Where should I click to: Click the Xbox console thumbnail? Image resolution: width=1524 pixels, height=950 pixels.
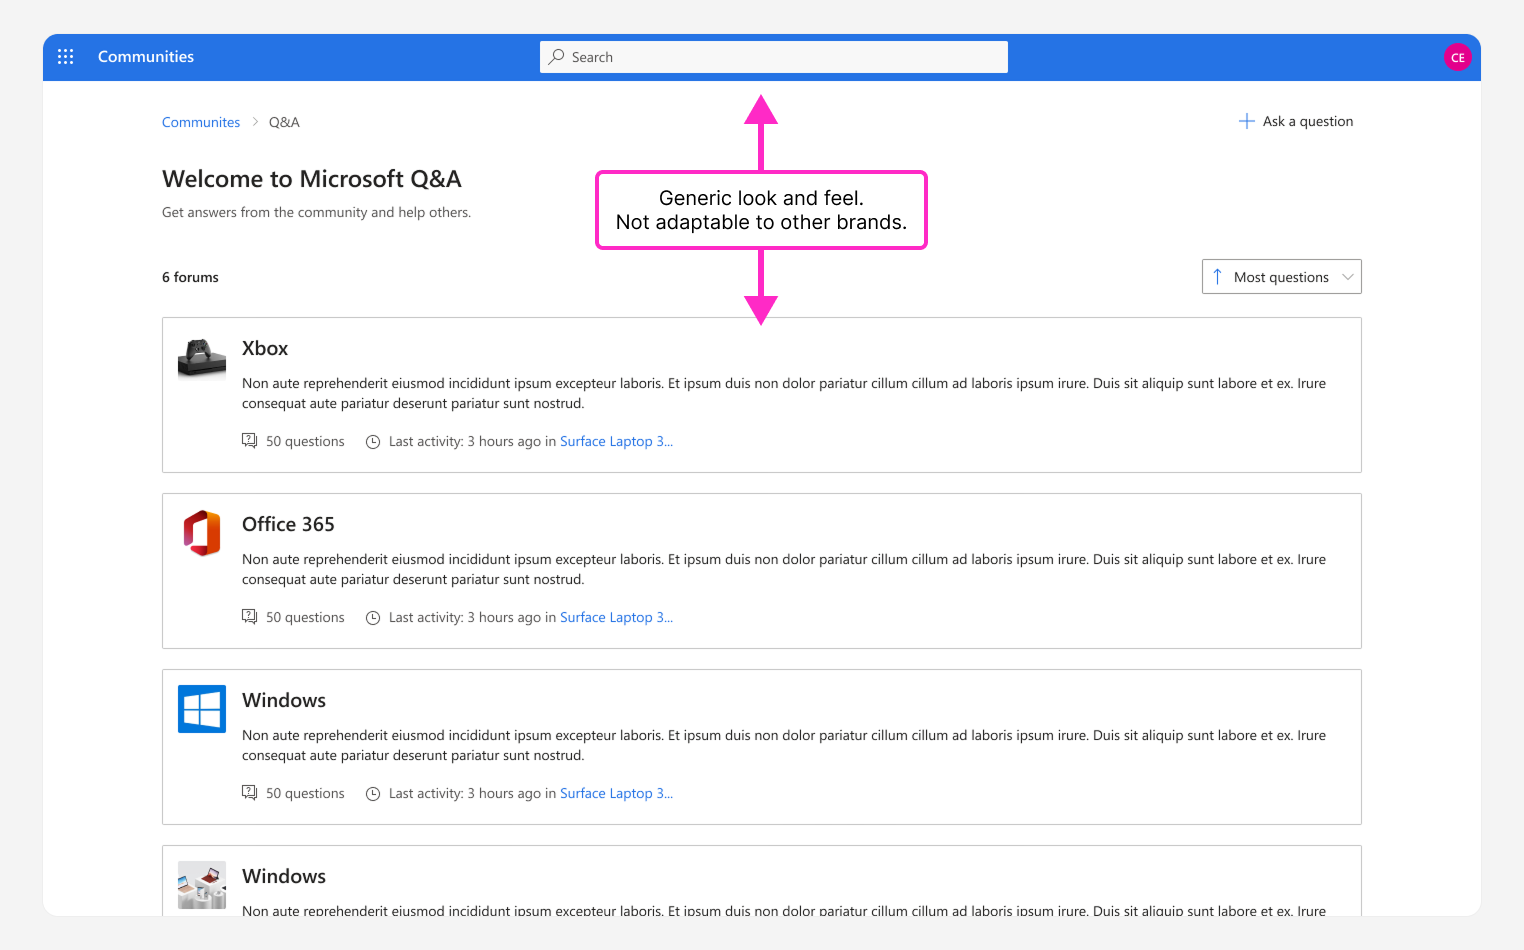pyautogui.click(x=202, y=358)
